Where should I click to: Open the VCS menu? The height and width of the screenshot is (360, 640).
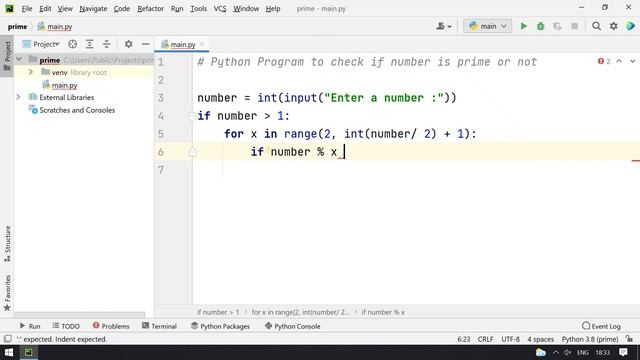coord(220,8)
